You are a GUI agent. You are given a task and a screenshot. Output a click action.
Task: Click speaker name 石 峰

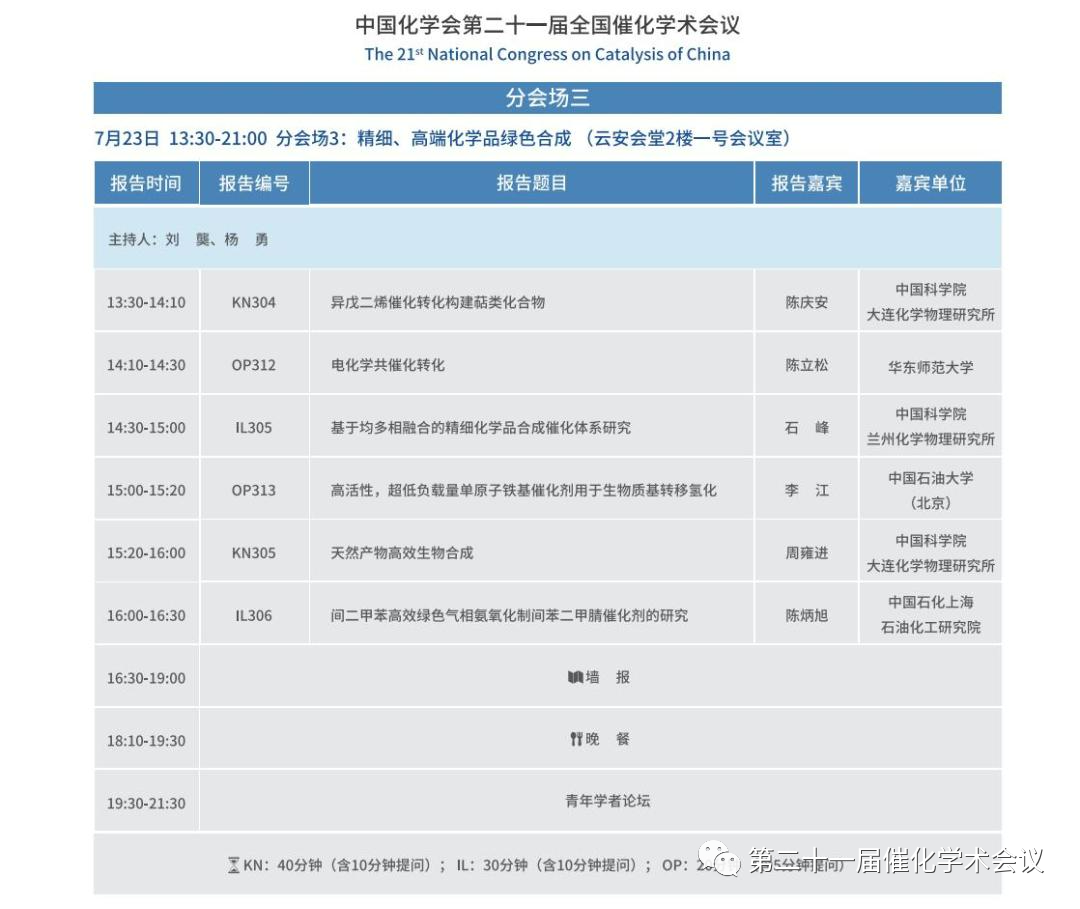(x=807, y=428)
